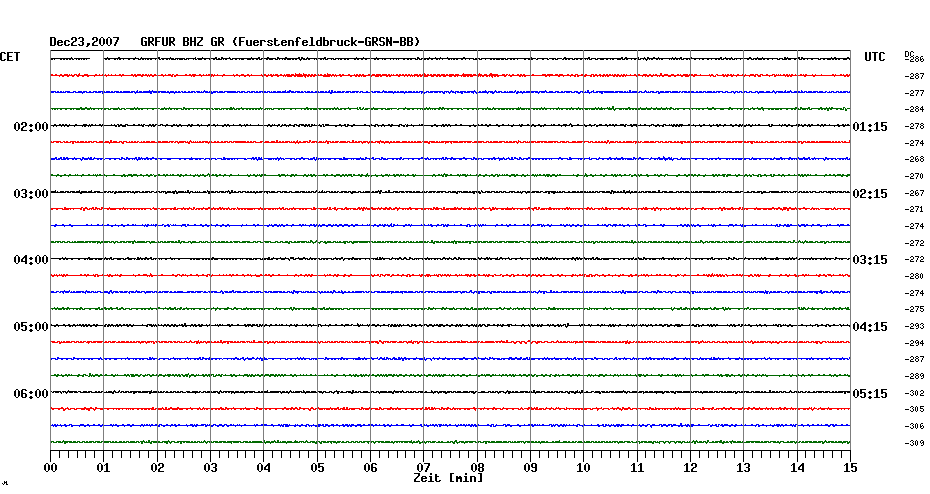The height and width of the screenshot is (494, 930).
Task: Click the DC value -293
Action: (915, 326)
